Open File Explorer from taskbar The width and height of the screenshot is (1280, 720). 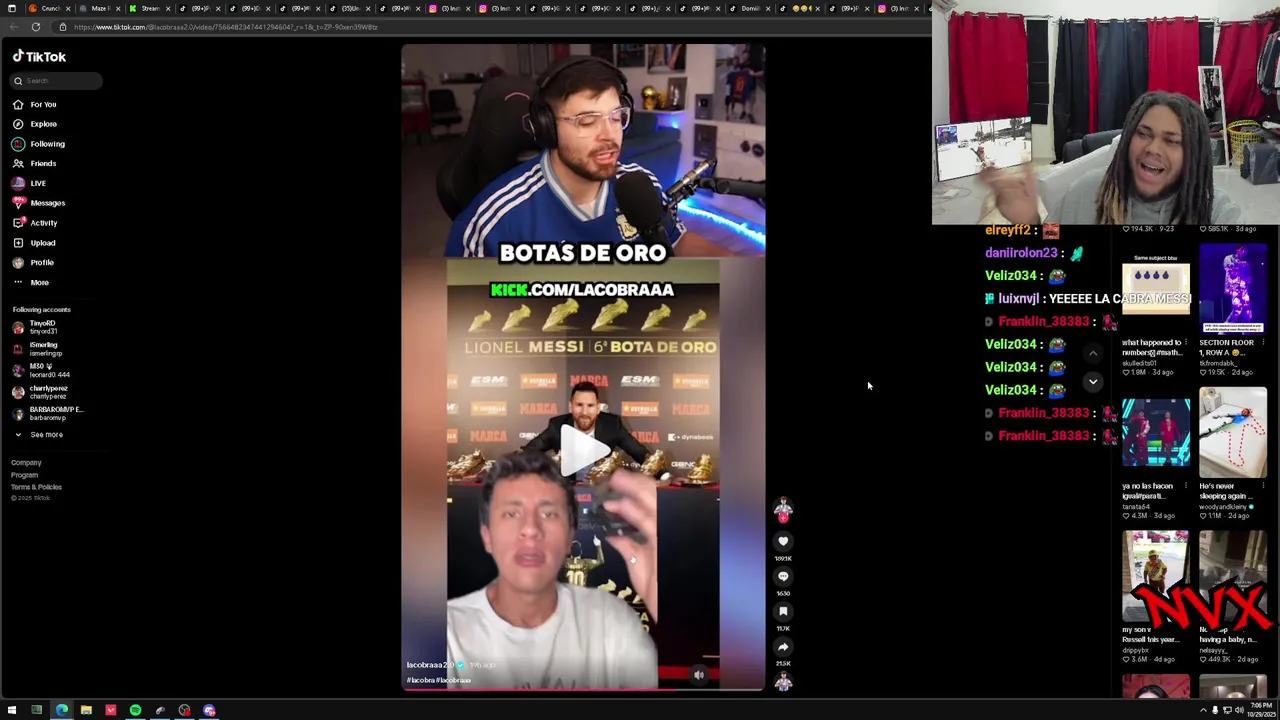pos(86,710)
